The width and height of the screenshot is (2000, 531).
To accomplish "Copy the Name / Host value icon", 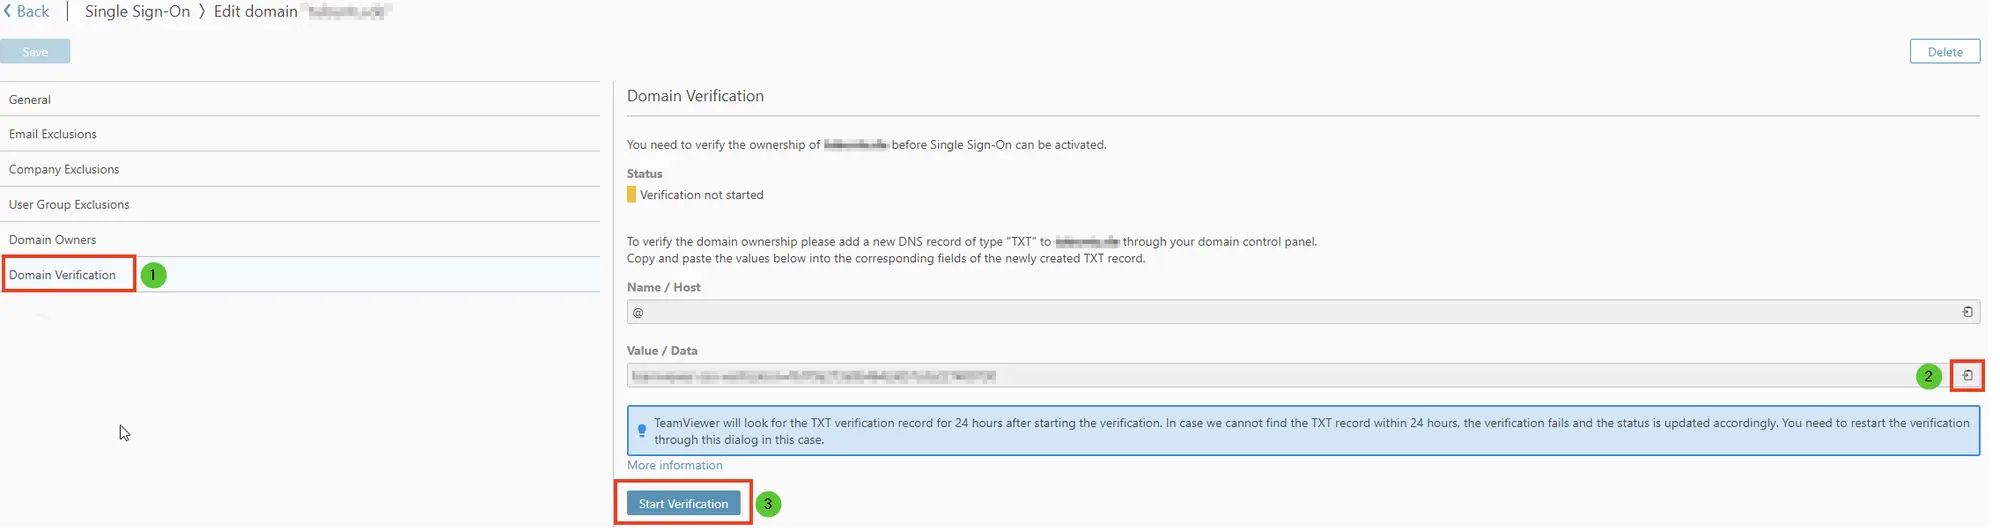I will click(x=1967, y=313).
